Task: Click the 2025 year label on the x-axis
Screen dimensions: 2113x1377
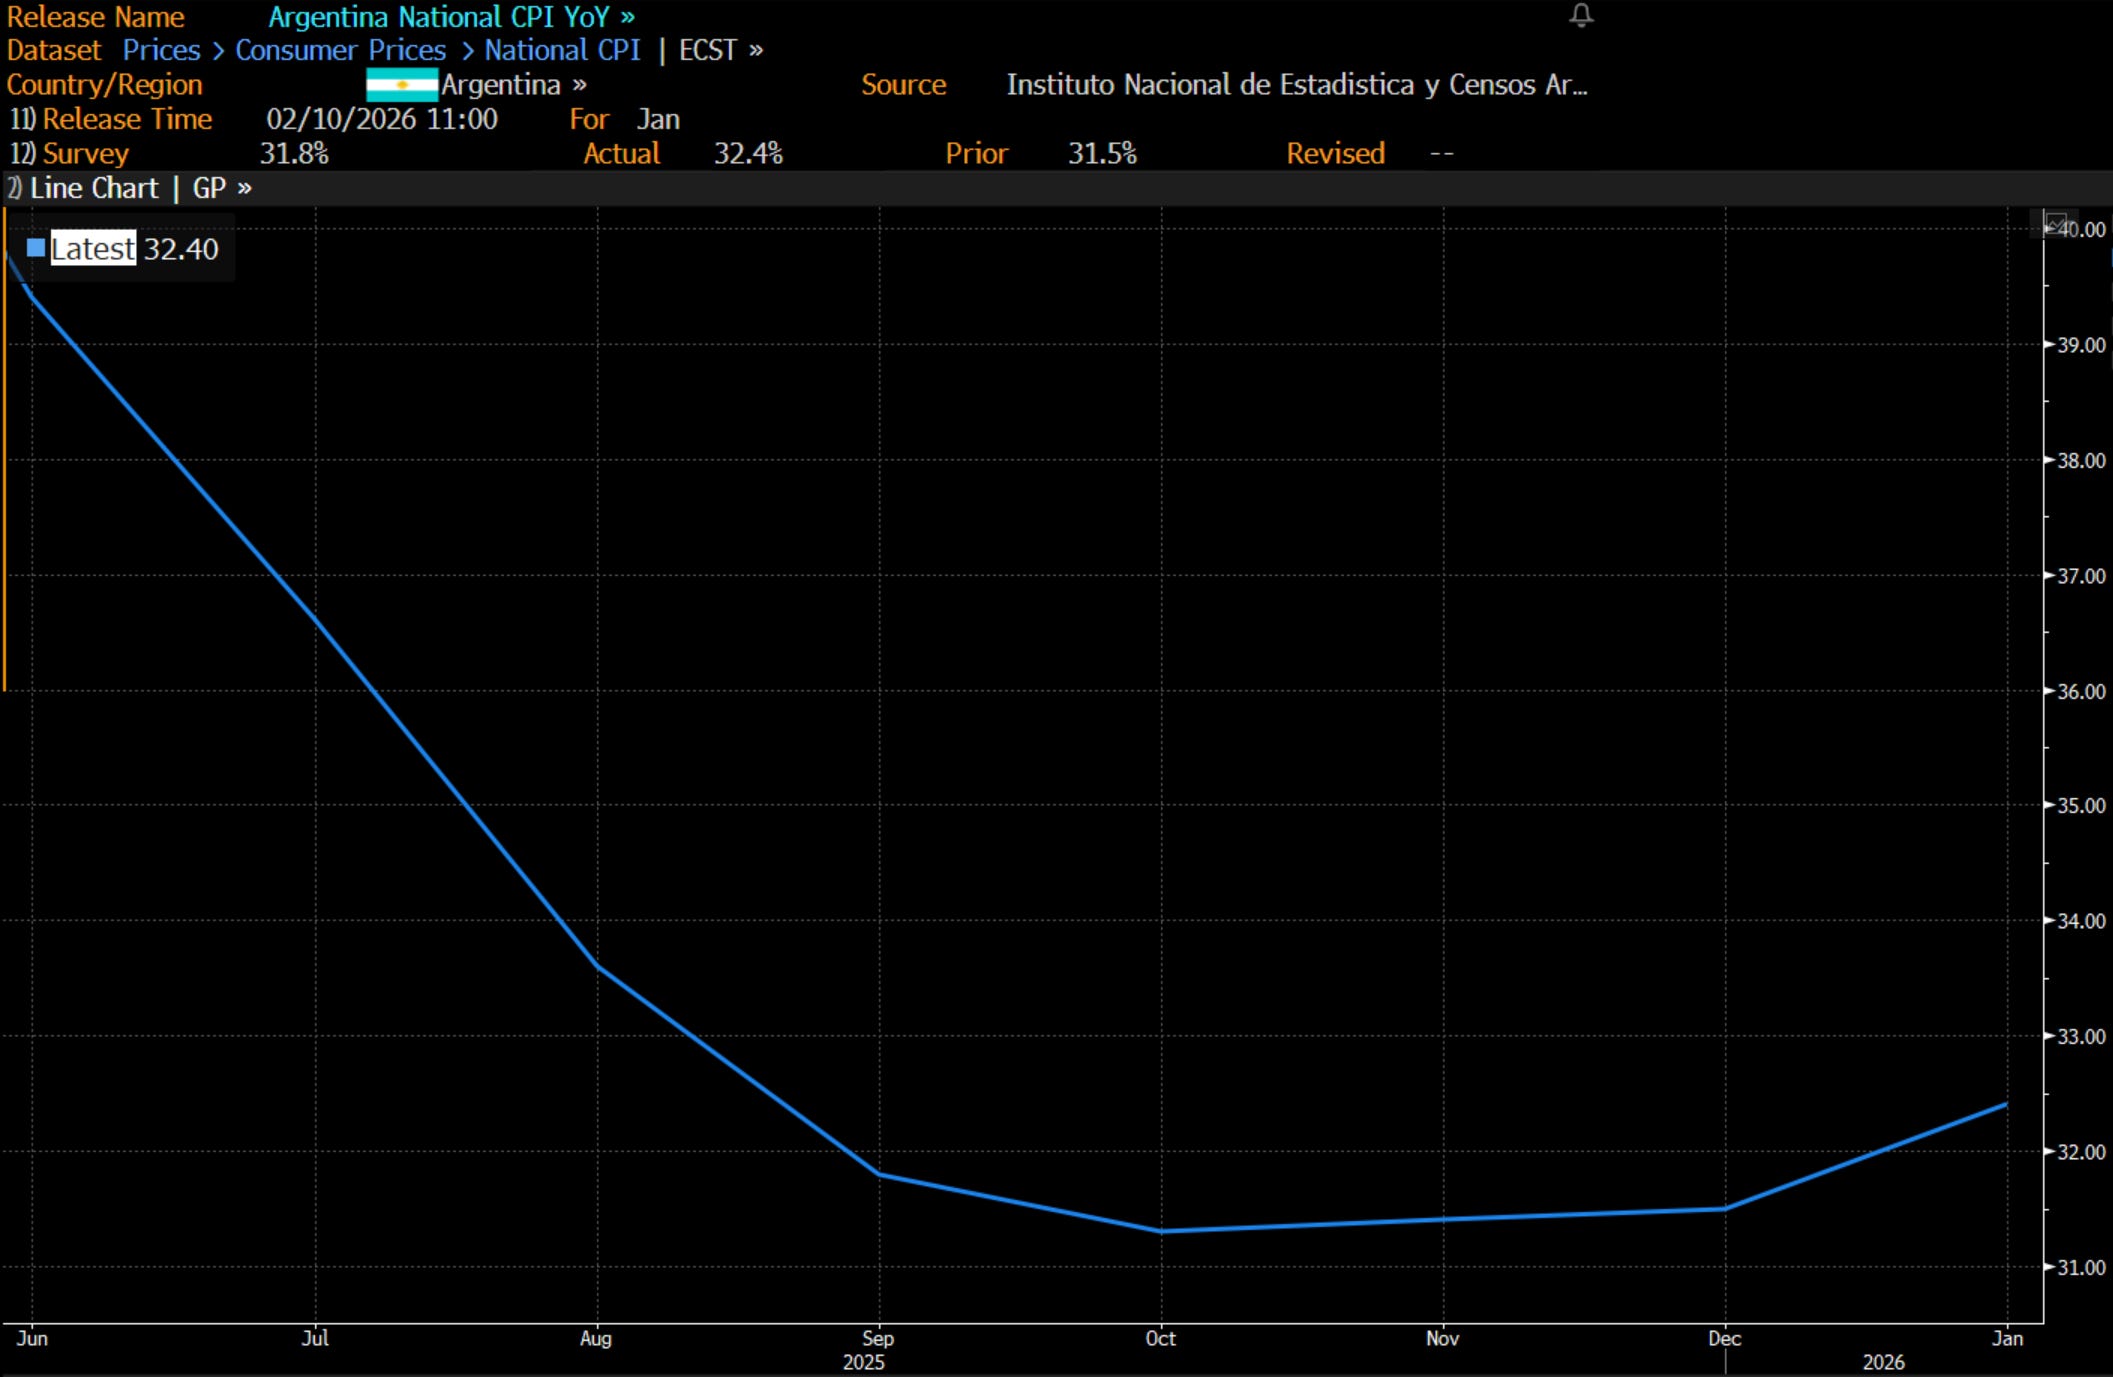Action: (864, 1362)
